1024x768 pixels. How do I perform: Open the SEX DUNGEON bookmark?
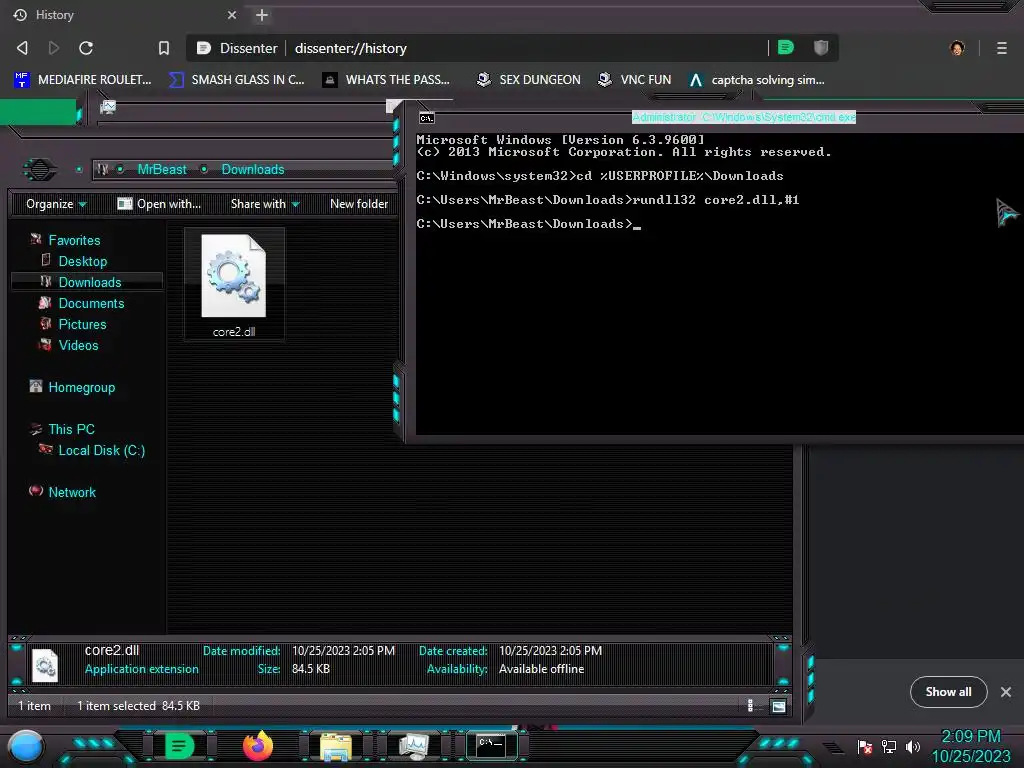528,80
